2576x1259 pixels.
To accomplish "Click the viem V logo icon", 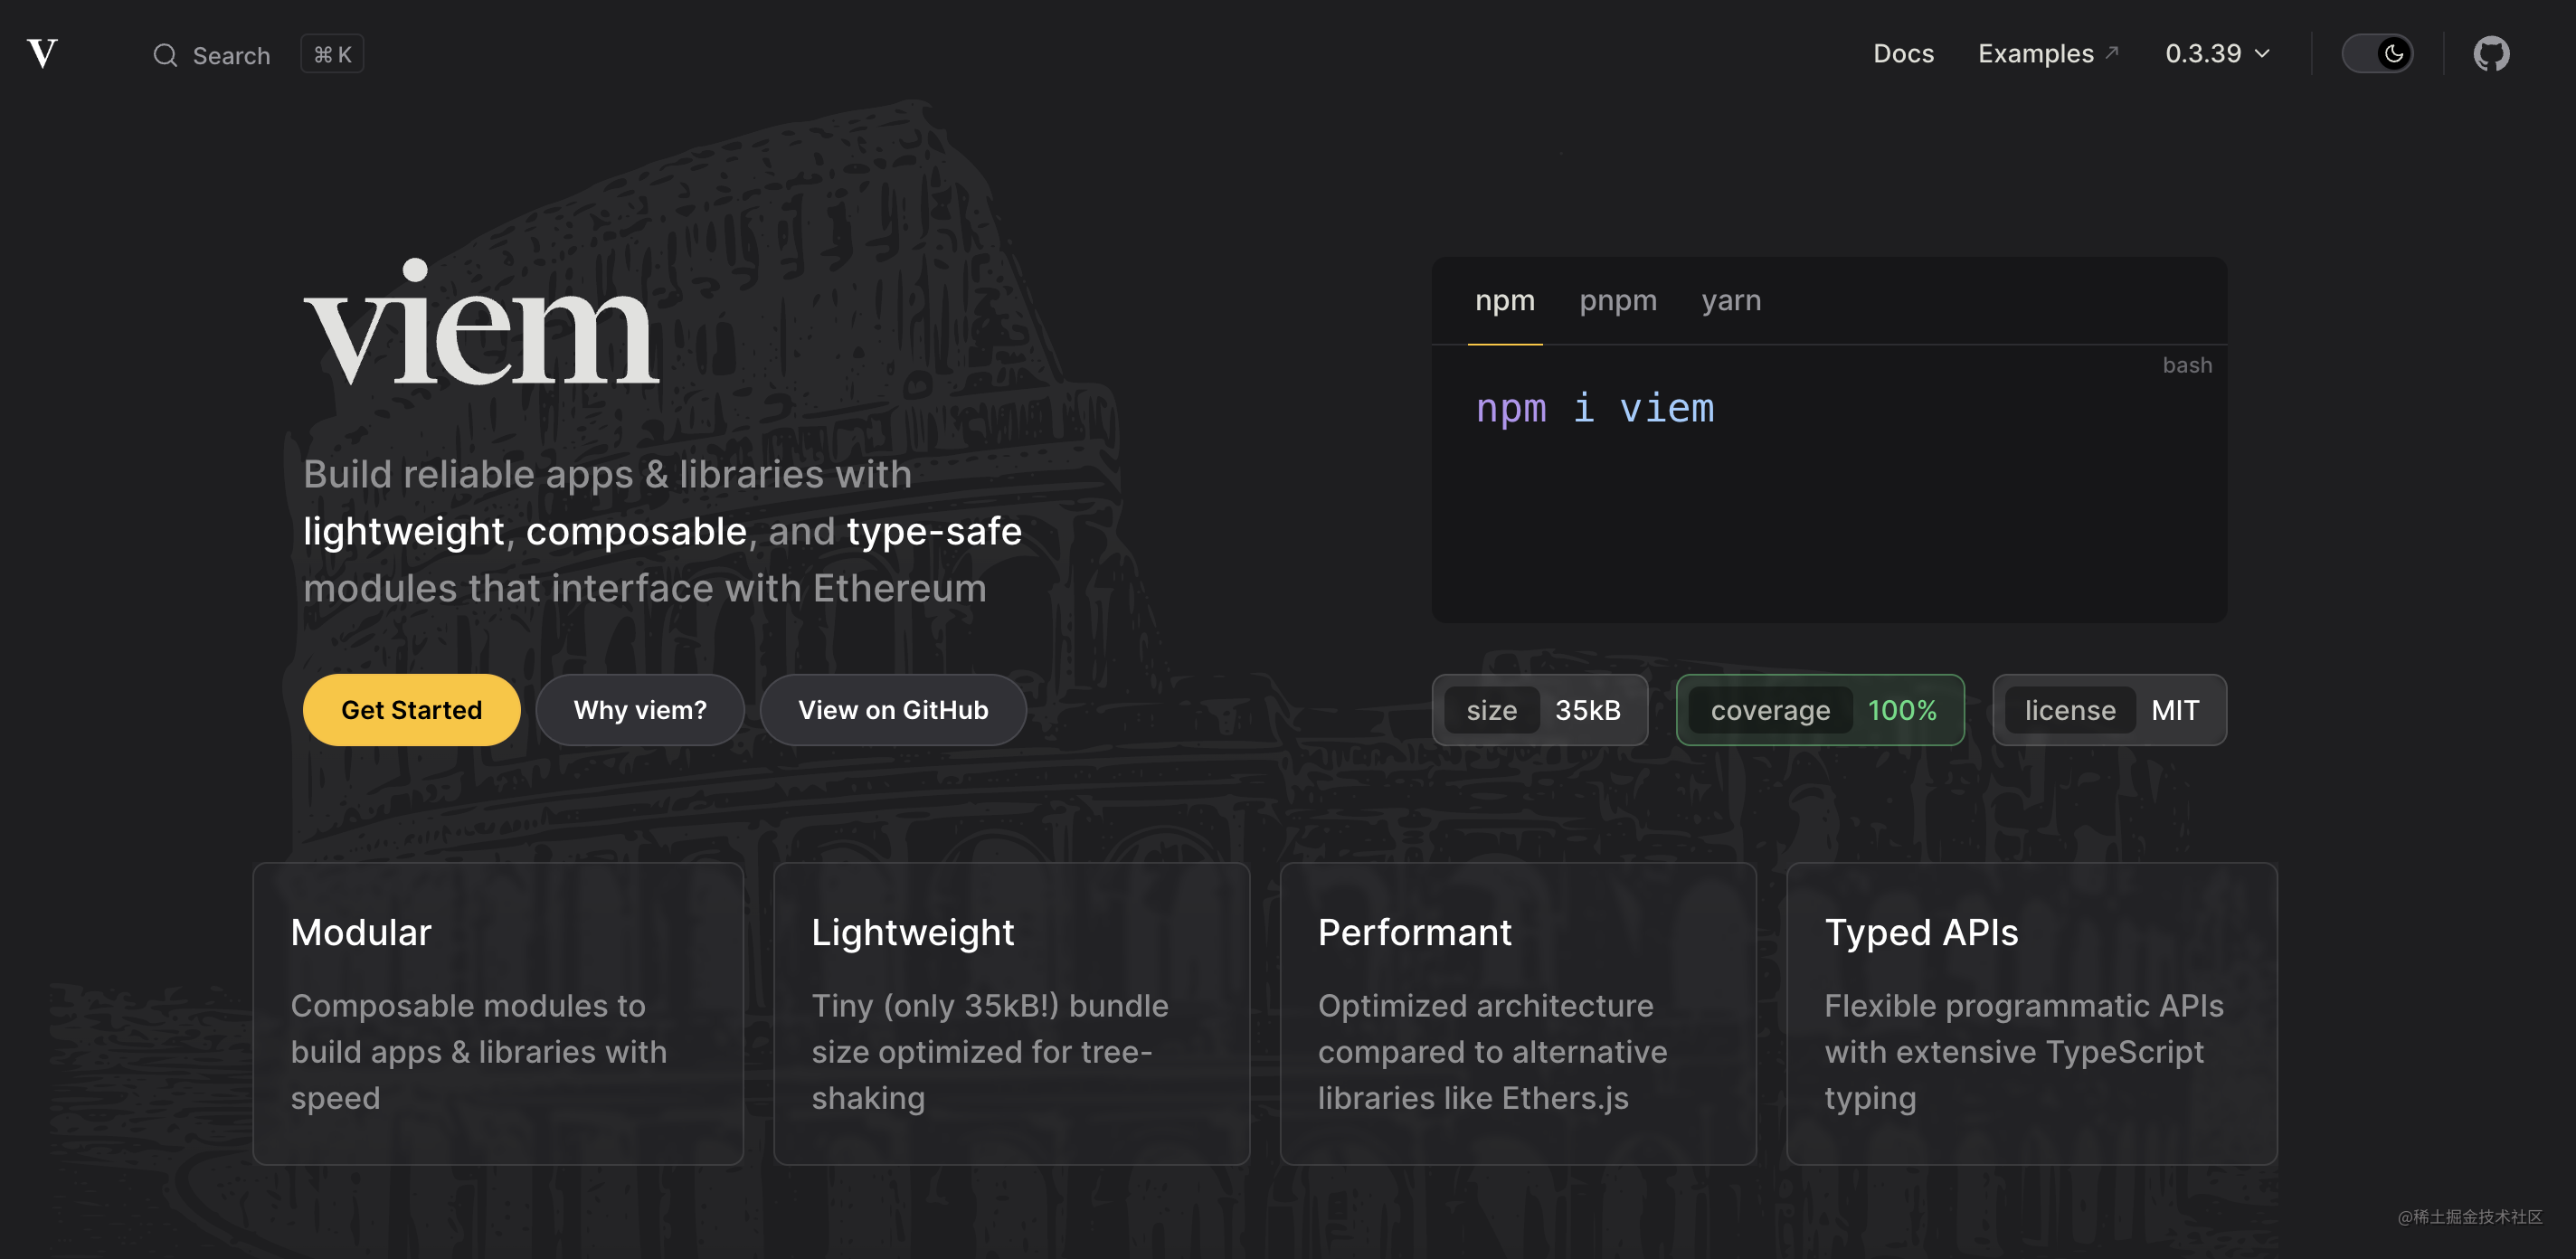I will [x=42, y=53].
